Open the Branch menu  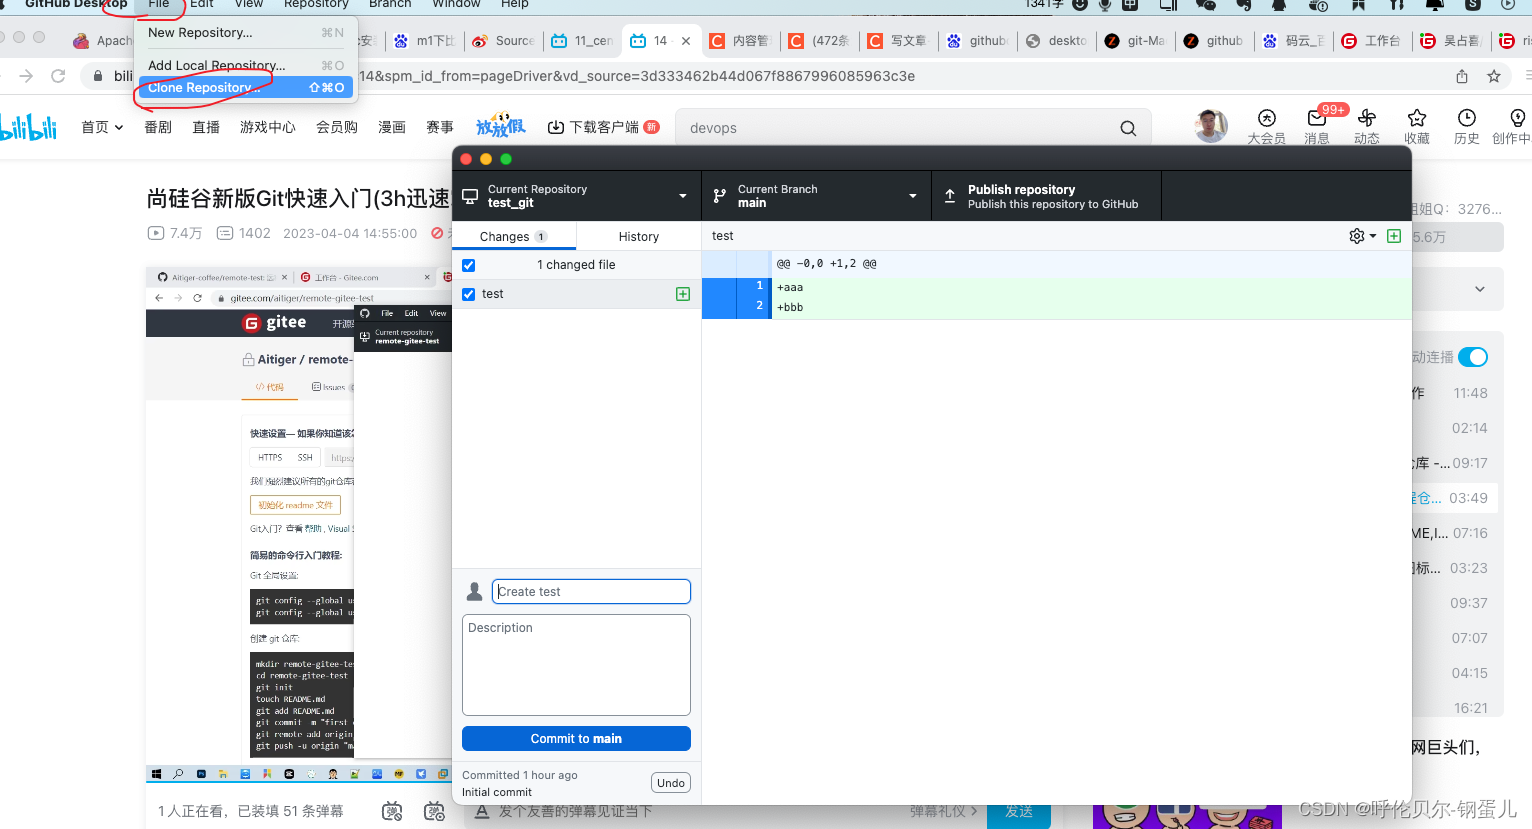(390, 4)
